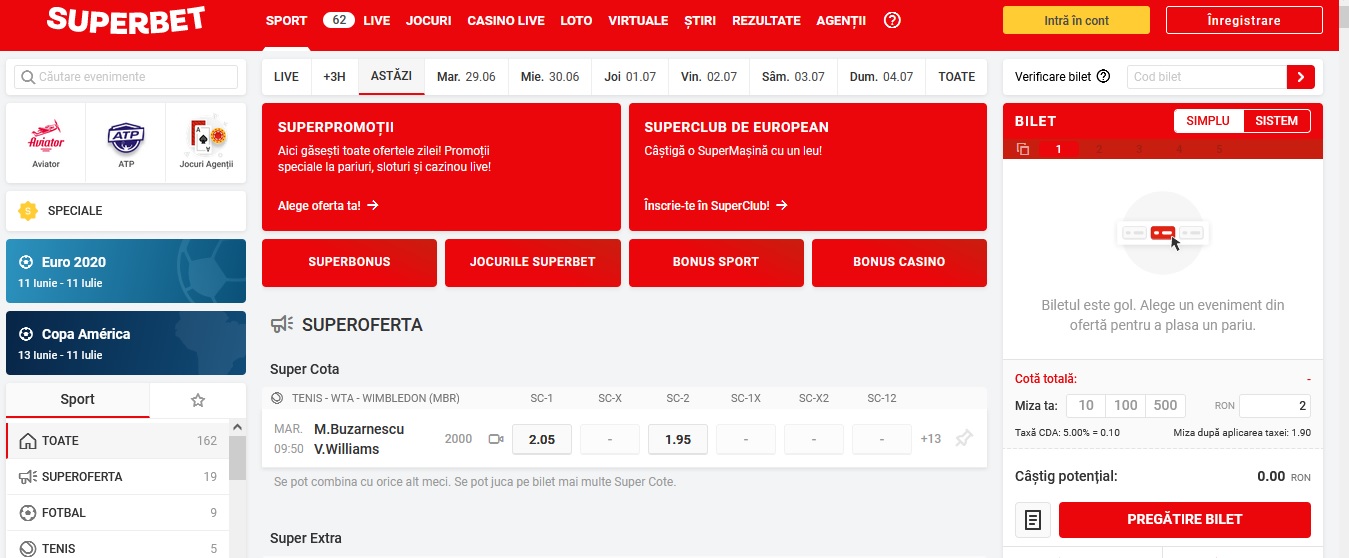This screenshot has width=1349, height=558.
Task: Click the Fotbal ball icon
Action: pos(28,513)
